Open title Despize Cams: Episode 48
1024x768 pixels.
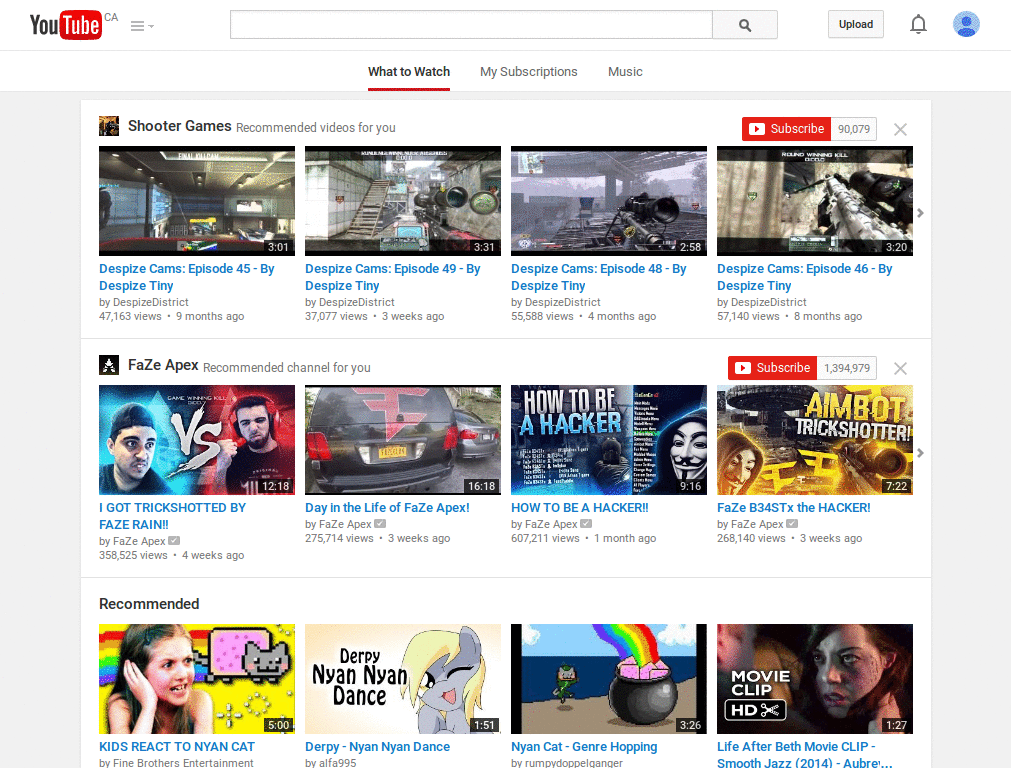pos(599,277)
